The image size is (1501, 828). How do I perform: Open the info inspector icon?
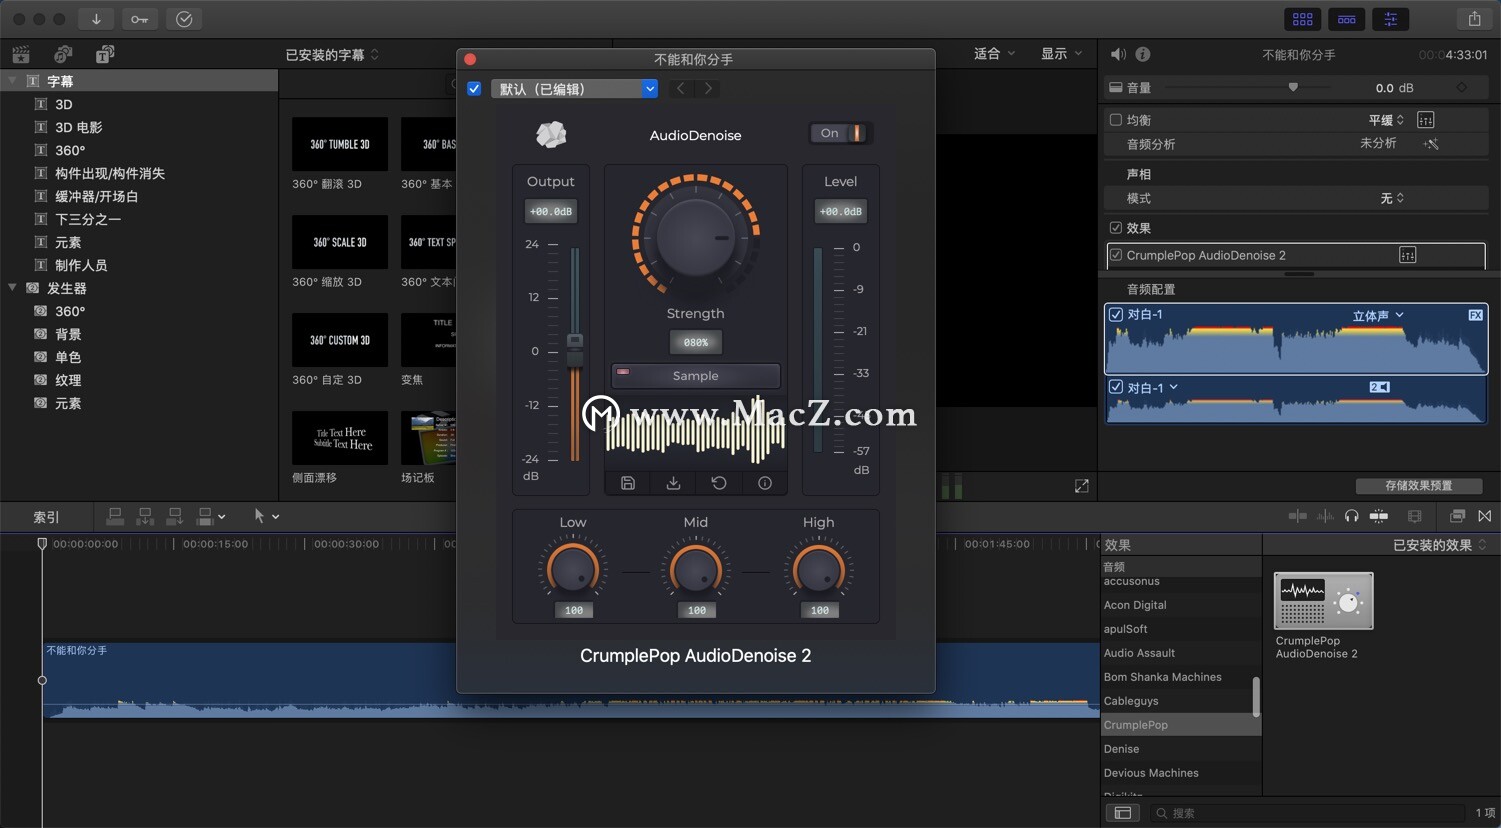[1143, 54]
